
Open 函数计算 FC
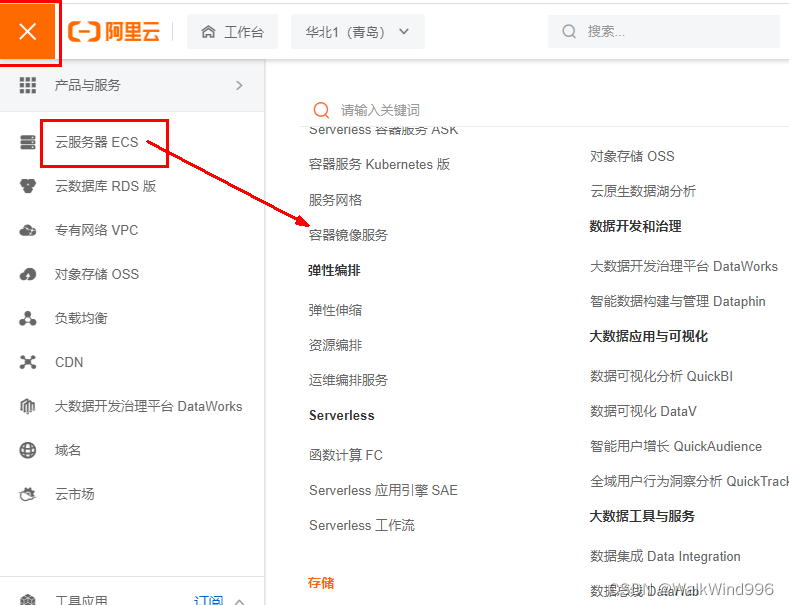coord(346,455)
